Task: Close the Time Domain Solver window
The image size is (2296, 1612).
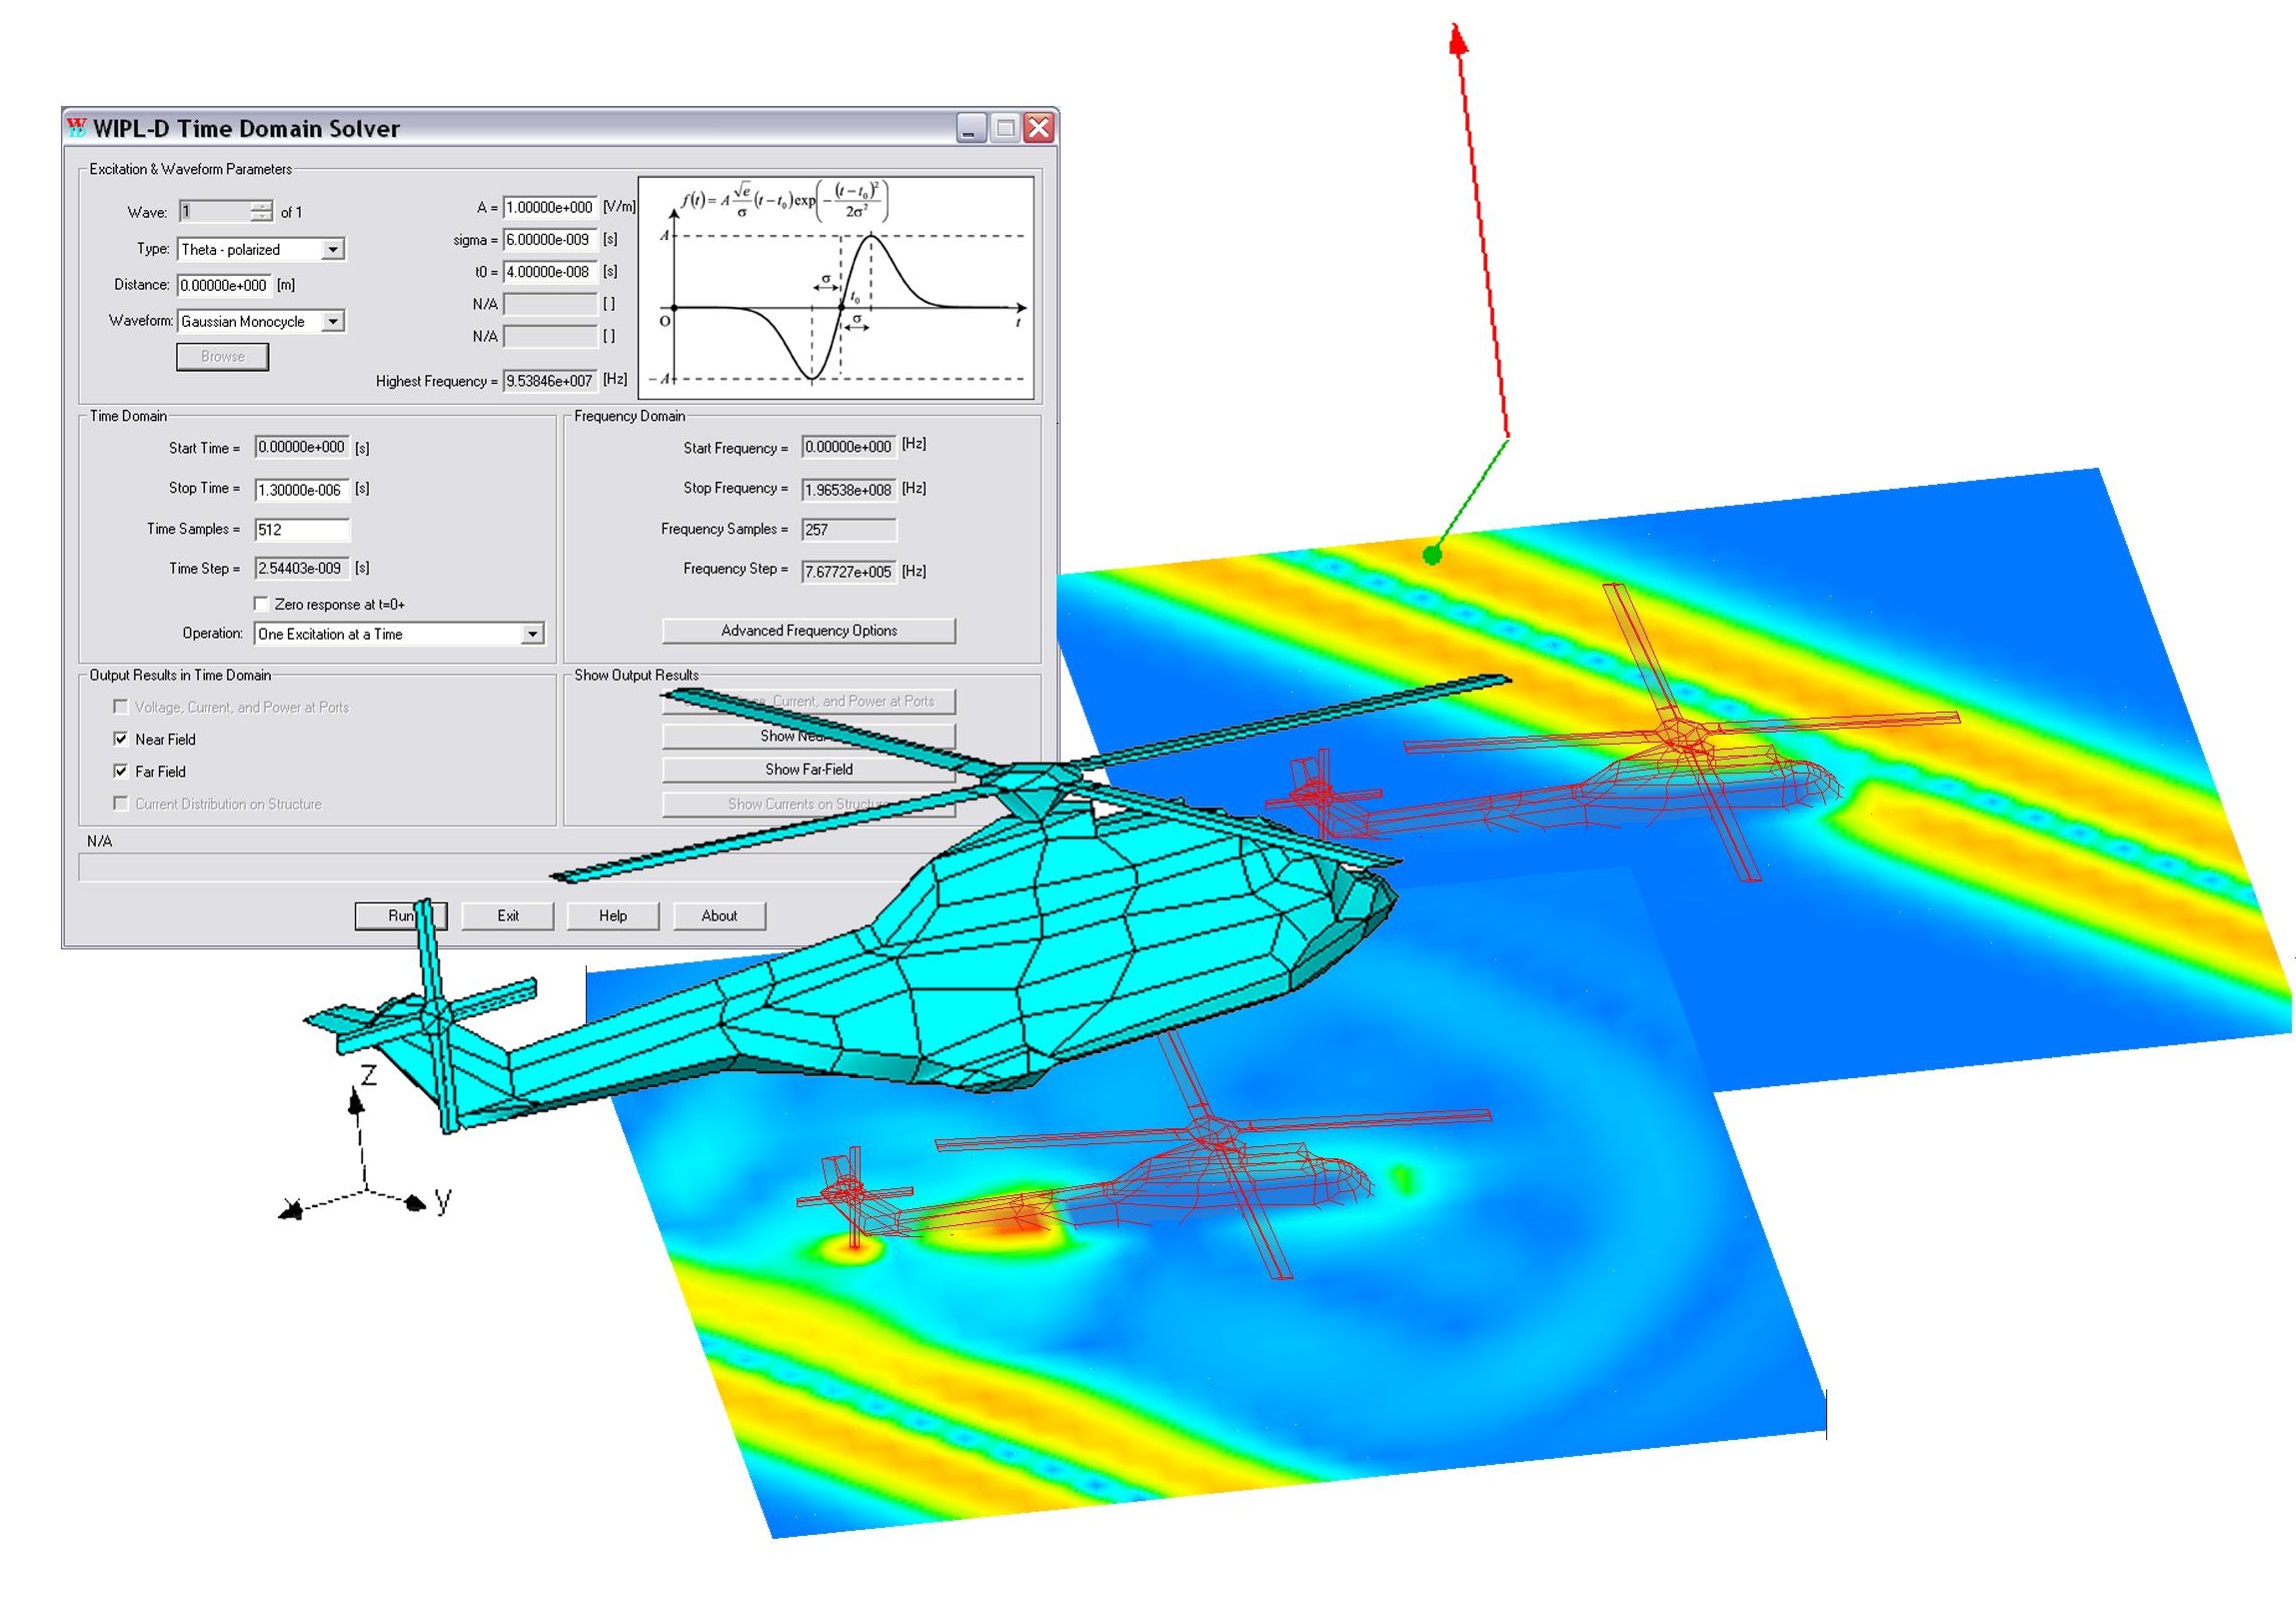Action: point(1040,128)
